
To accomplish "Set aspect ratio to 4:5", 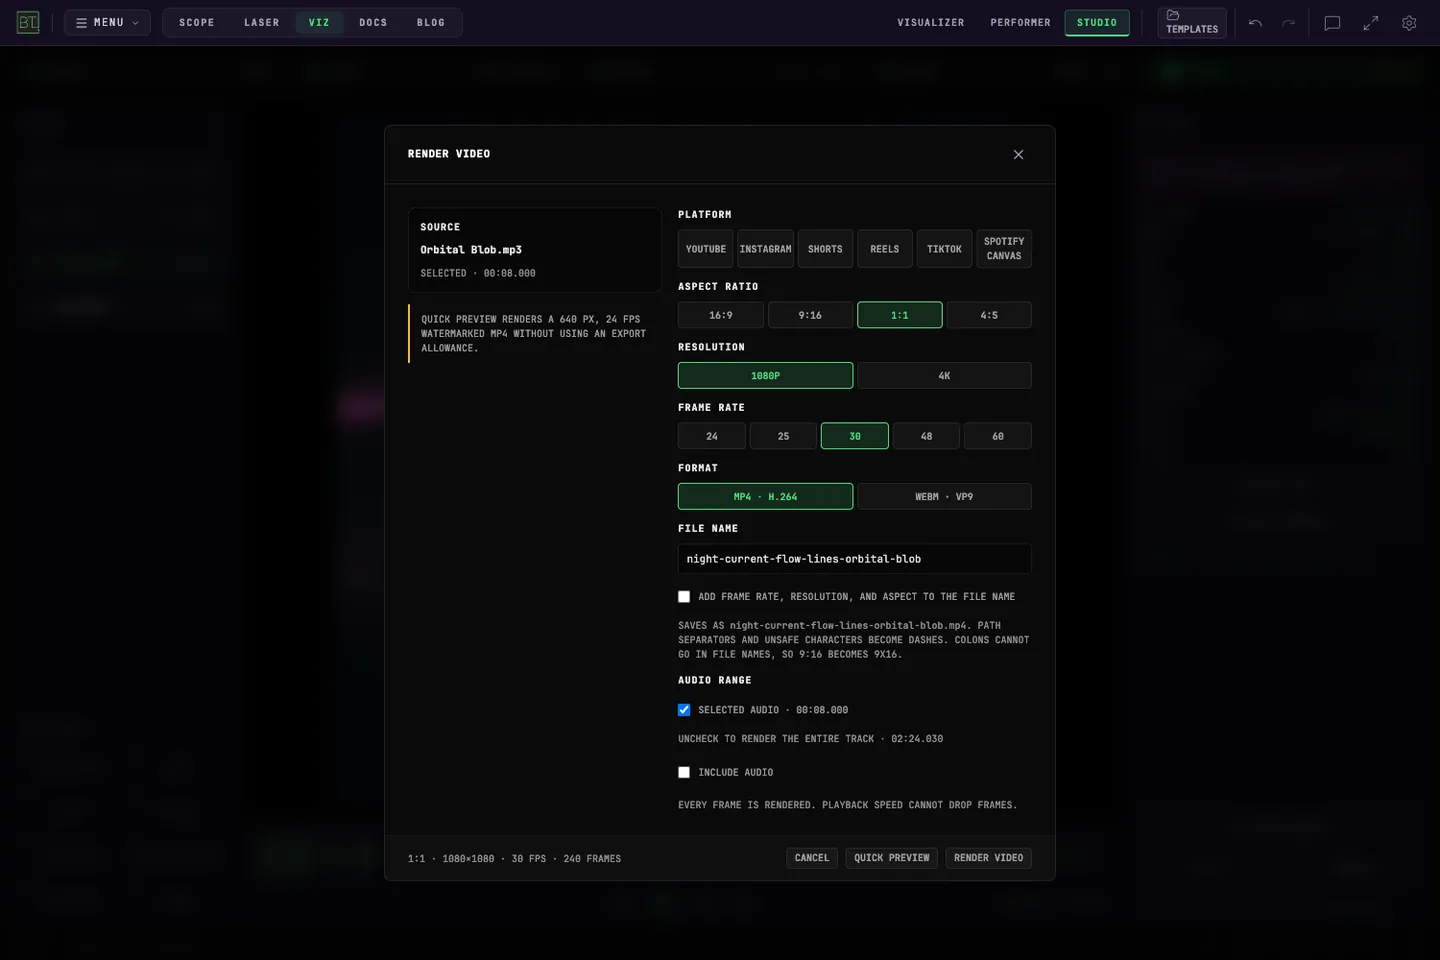I will (989, 315).
